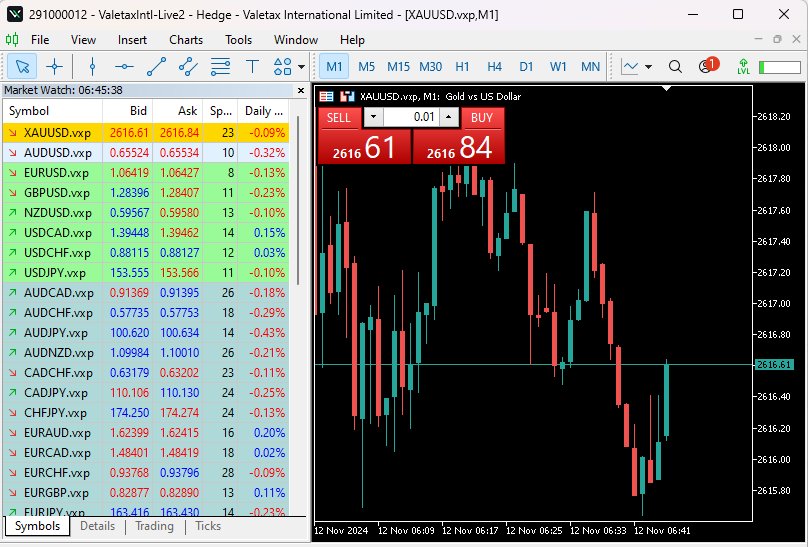This screenshot has height=547, width=808.
Task: Select the text label tool
Action: [252, 66]
